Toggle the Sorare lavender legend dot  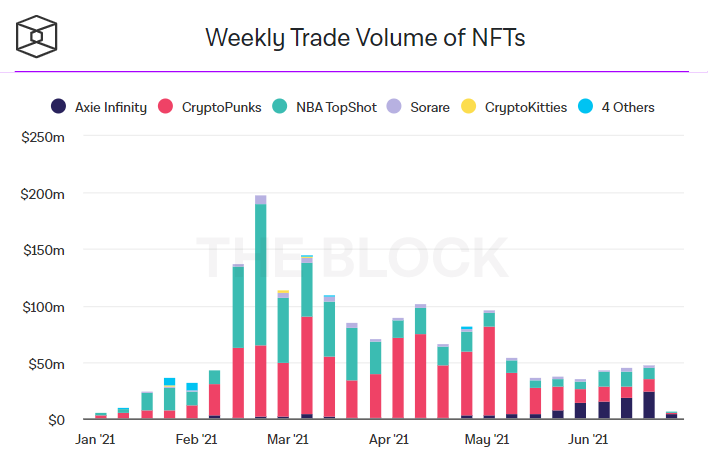click(394, 106)
